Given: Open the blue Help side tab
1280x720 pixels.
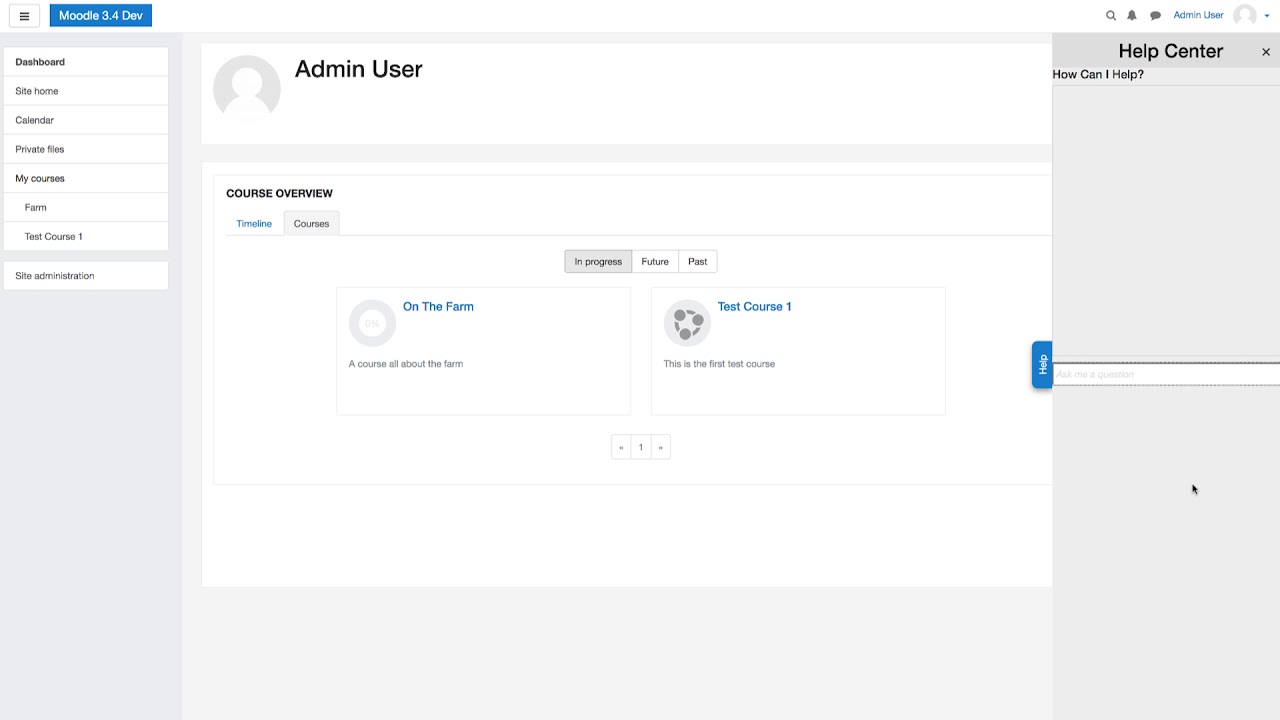Looking at the screenshot, I should (x=1042, y=364).
